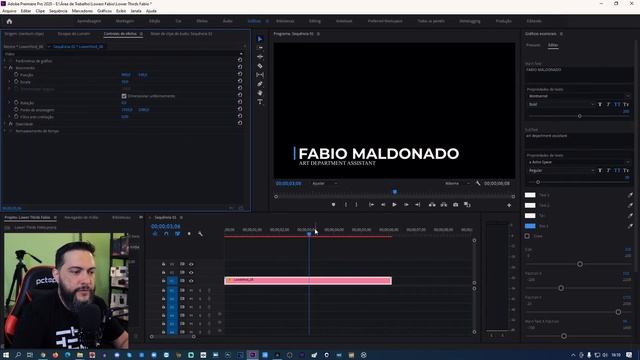Open the Janela menu

[x=136, y=11]
